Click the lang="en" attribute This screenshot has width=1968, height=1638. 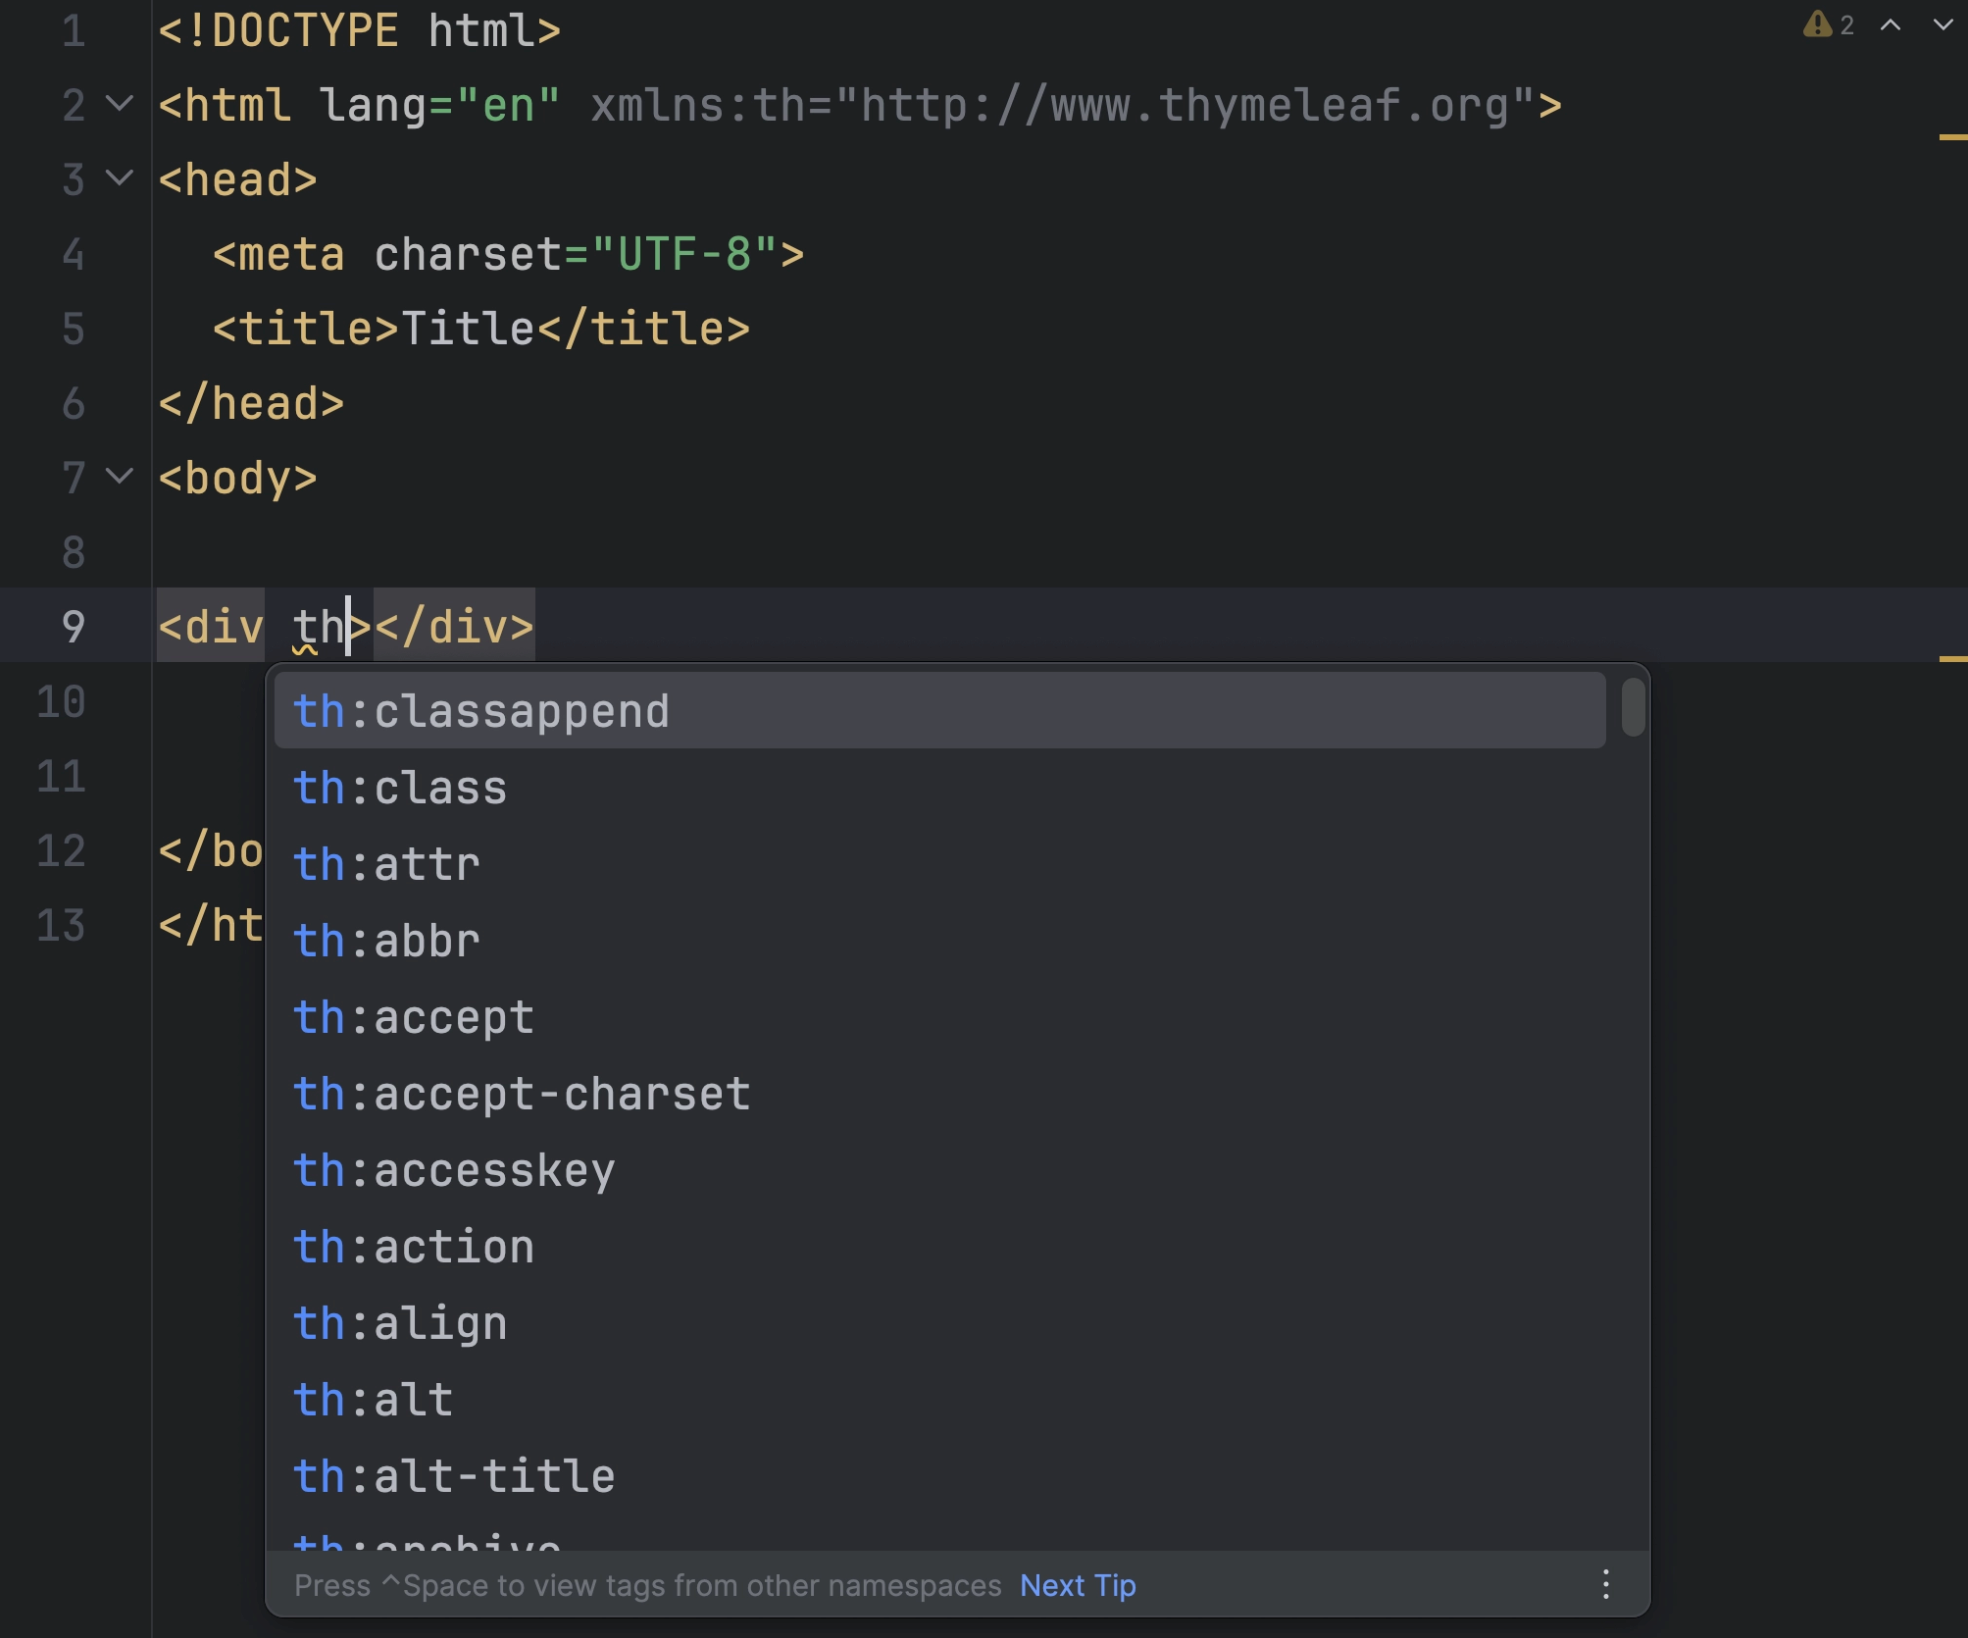[x=439, y=105]
